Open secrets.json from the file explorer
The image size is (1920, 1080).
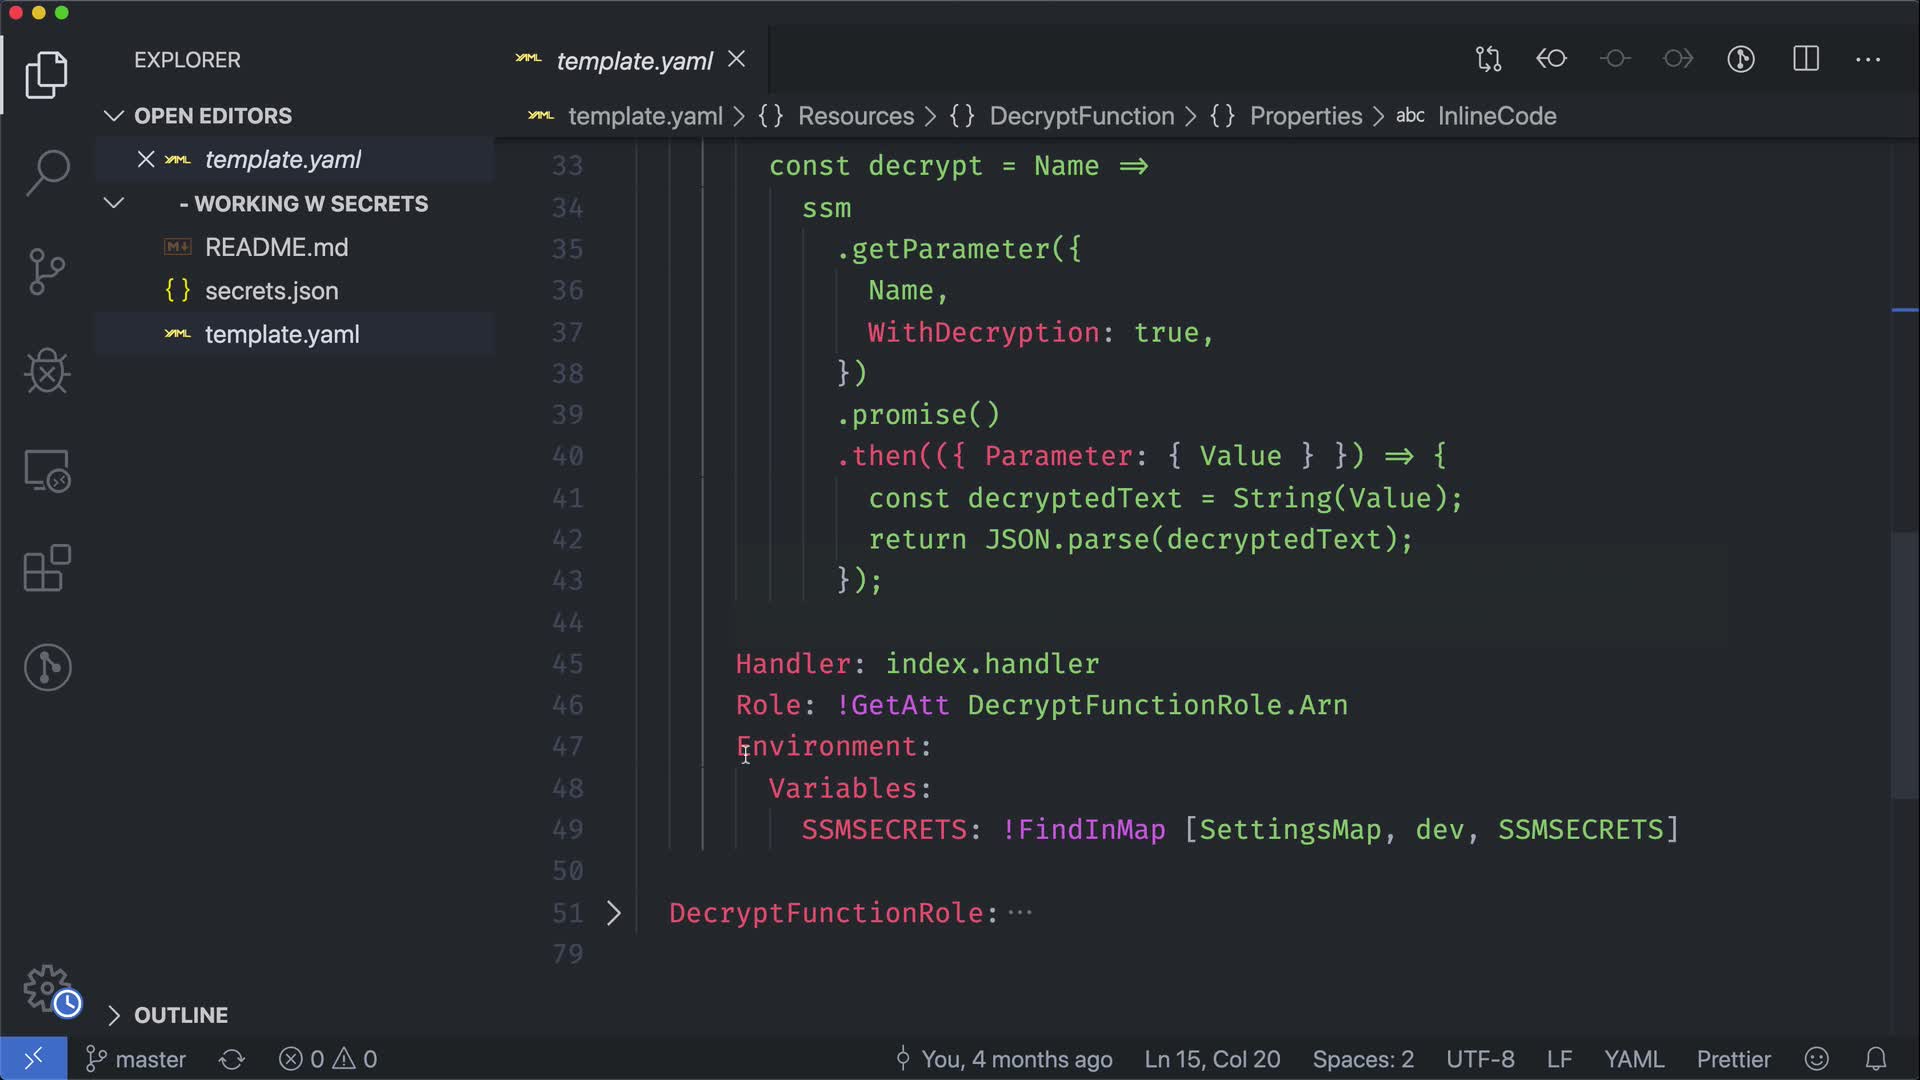(271, 291)
